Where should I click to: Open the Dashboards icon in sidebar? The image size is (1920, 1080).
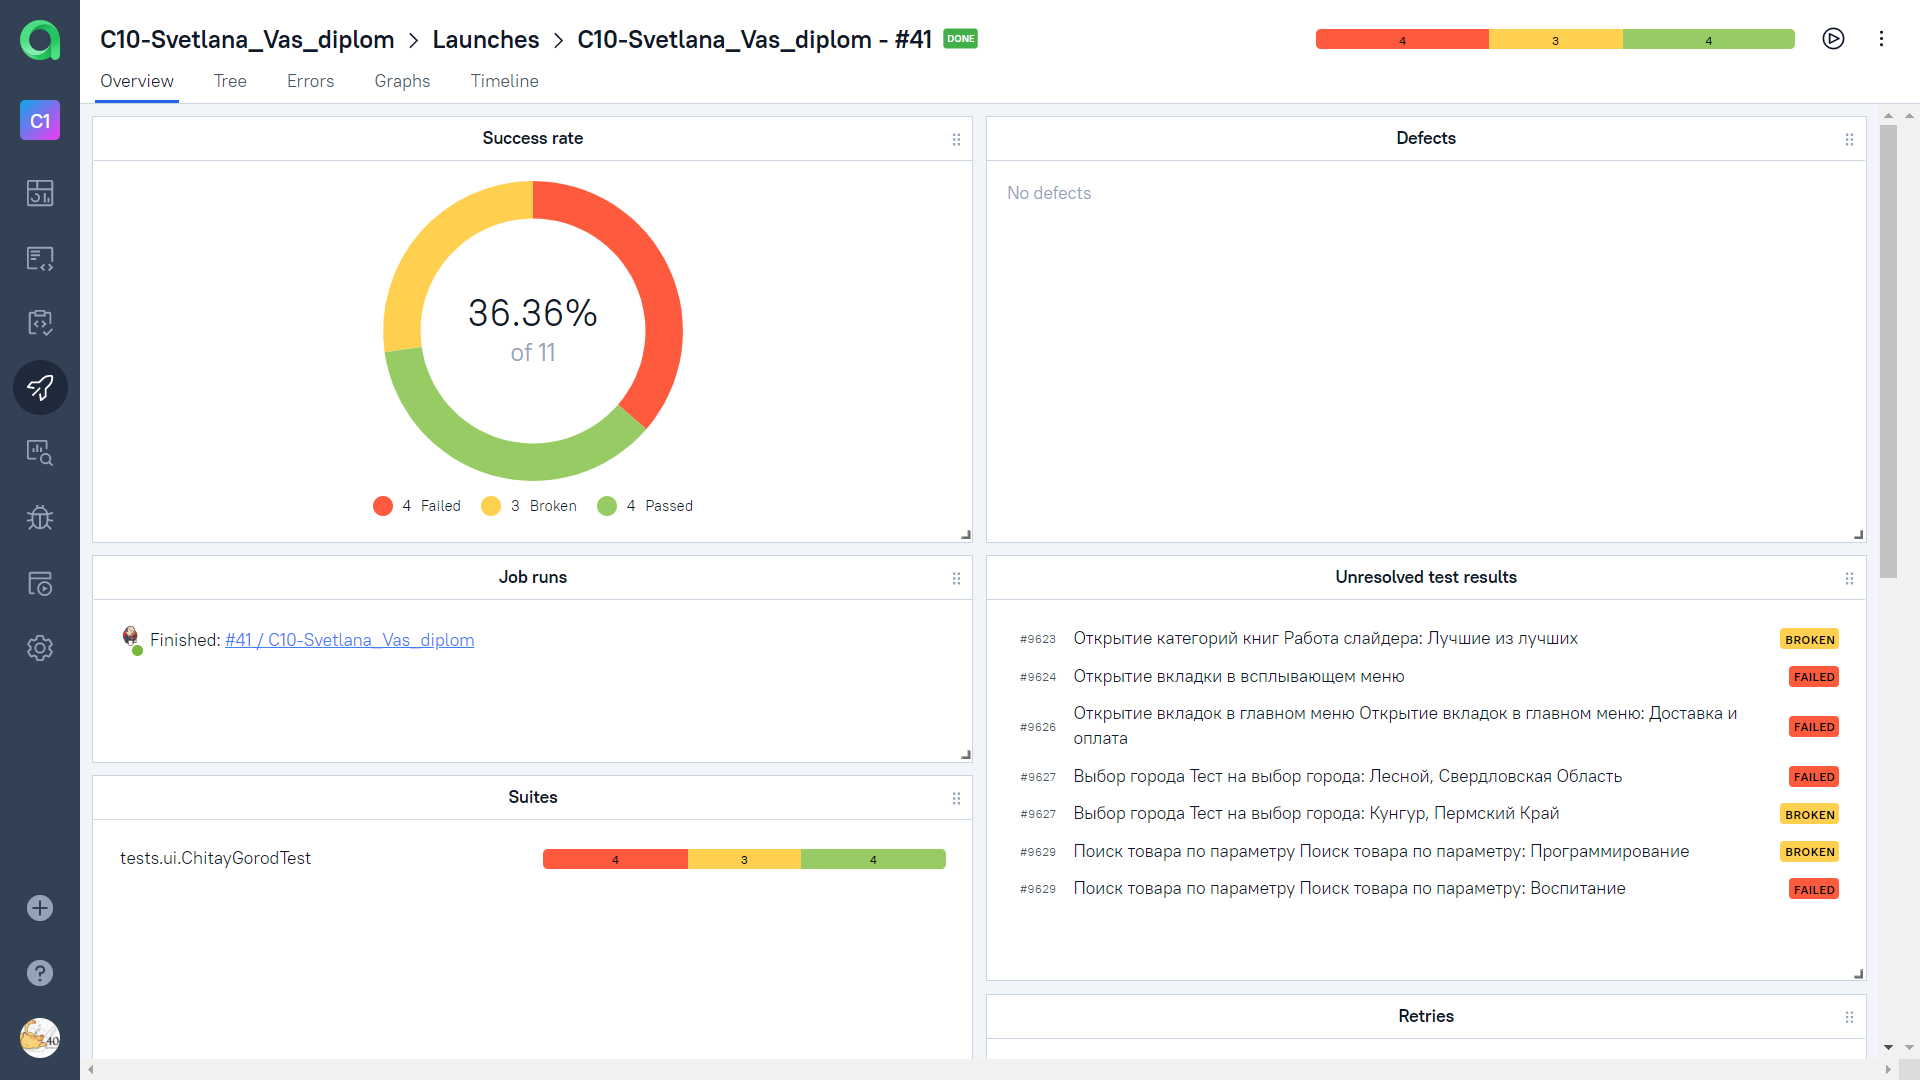pos(40,193)
